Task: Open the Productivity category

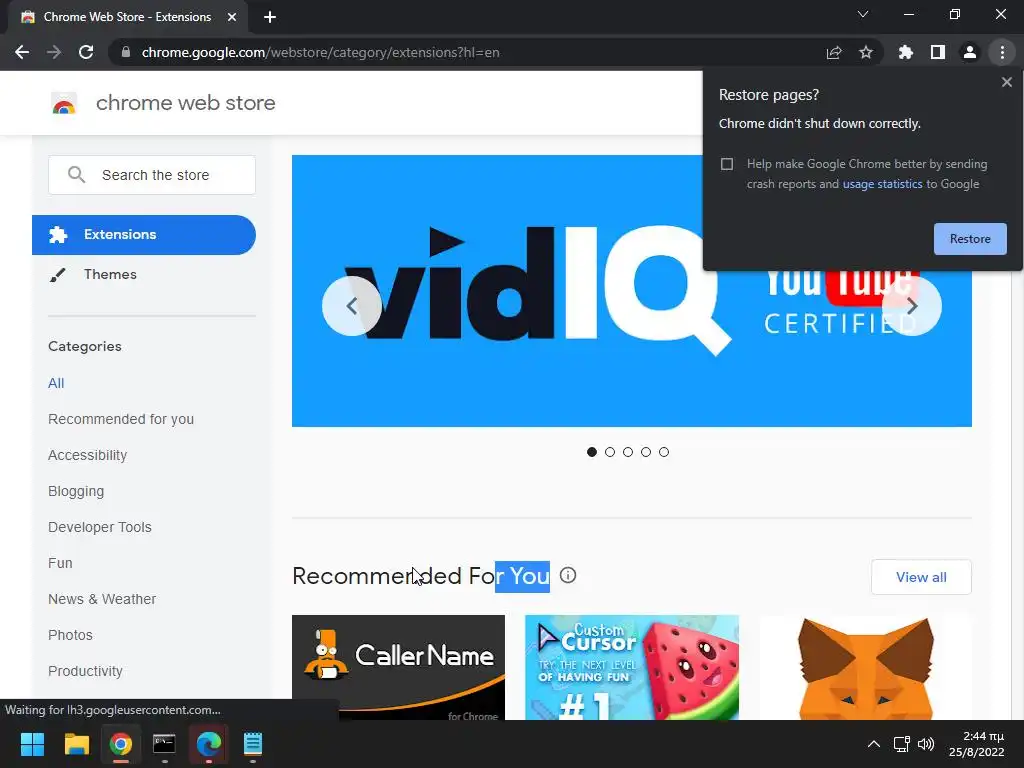Action: [x=86, y=671]
